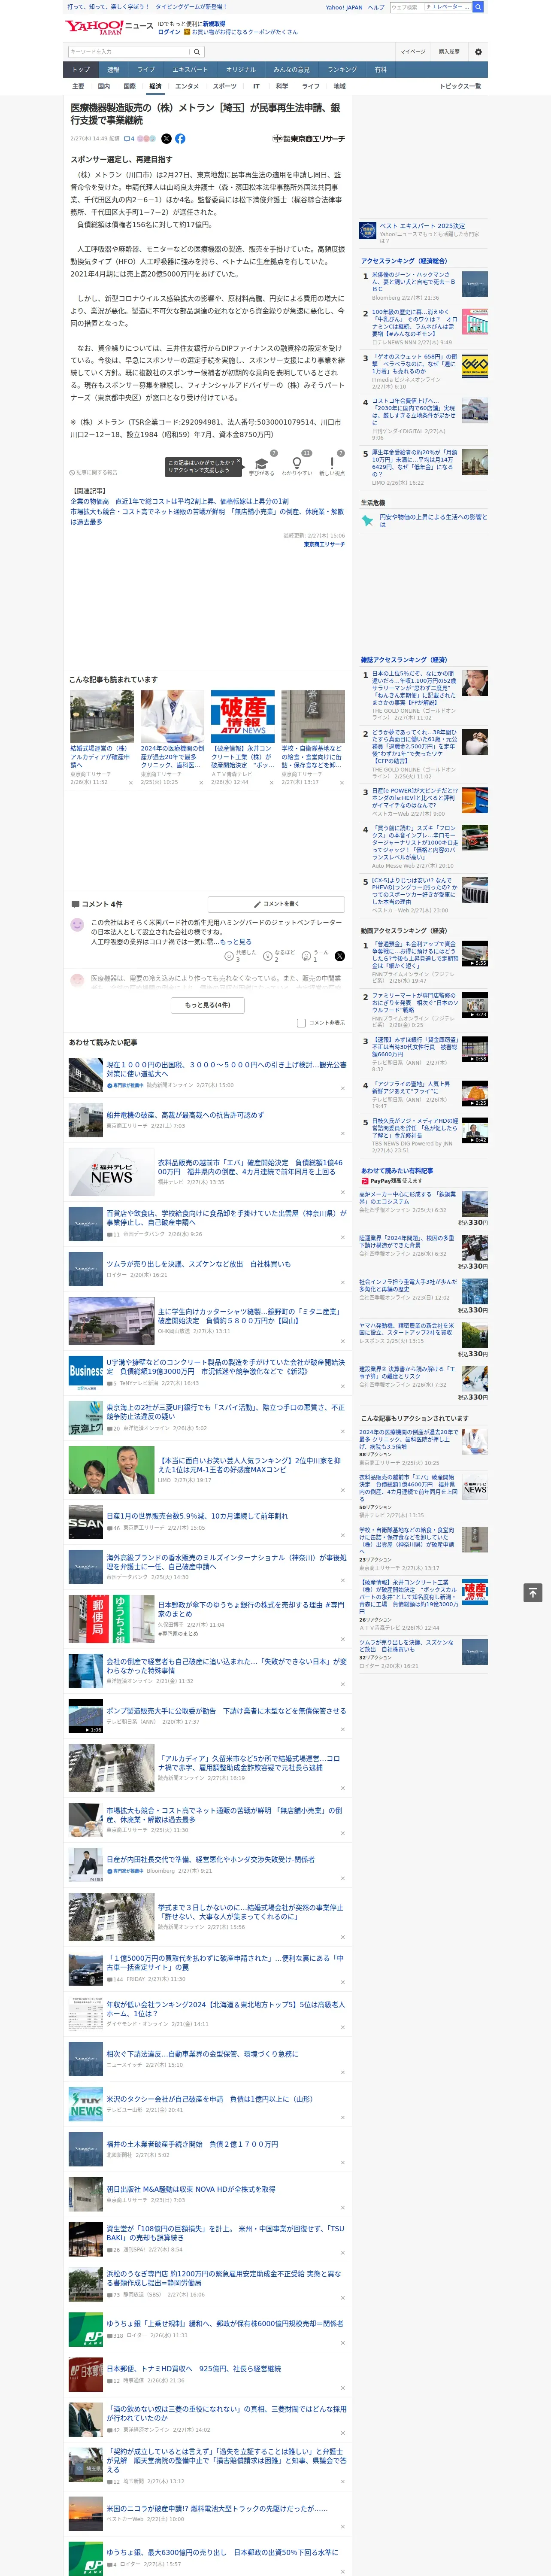Viewport: 551px width, 2576px height.
Task: Open article 現在1000円の出国税 in list
Action: [x=226, y=1069]
